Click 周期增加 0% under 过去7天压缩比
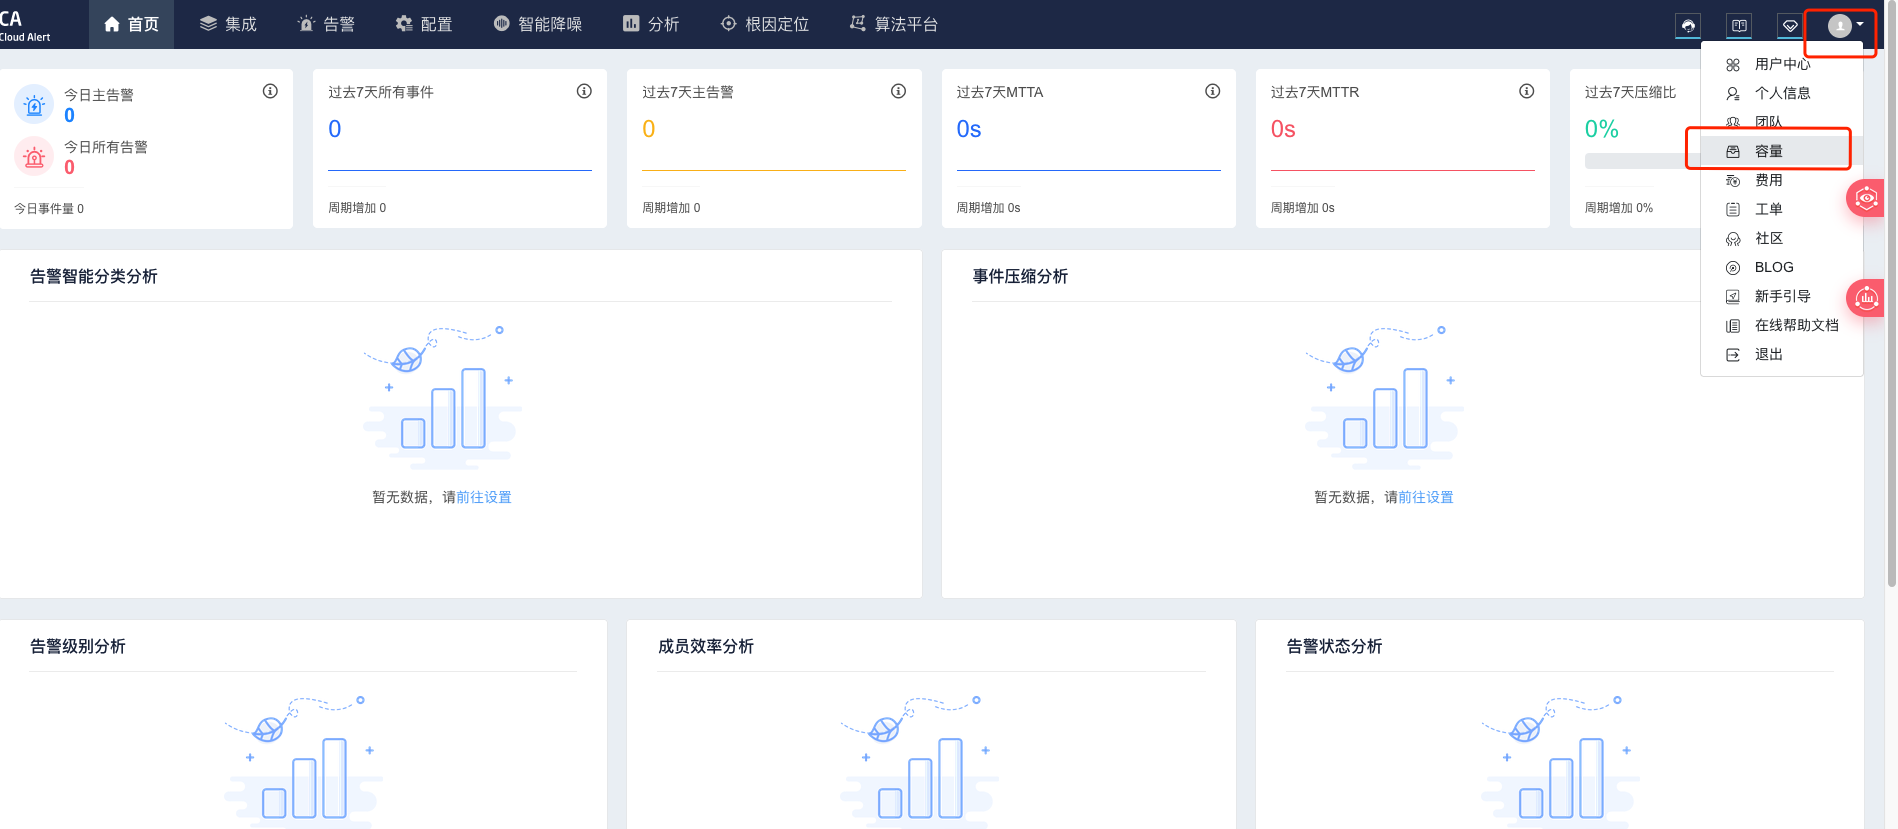The image size is (1898, 829). pyautogui.click(x=1619, y=208)
